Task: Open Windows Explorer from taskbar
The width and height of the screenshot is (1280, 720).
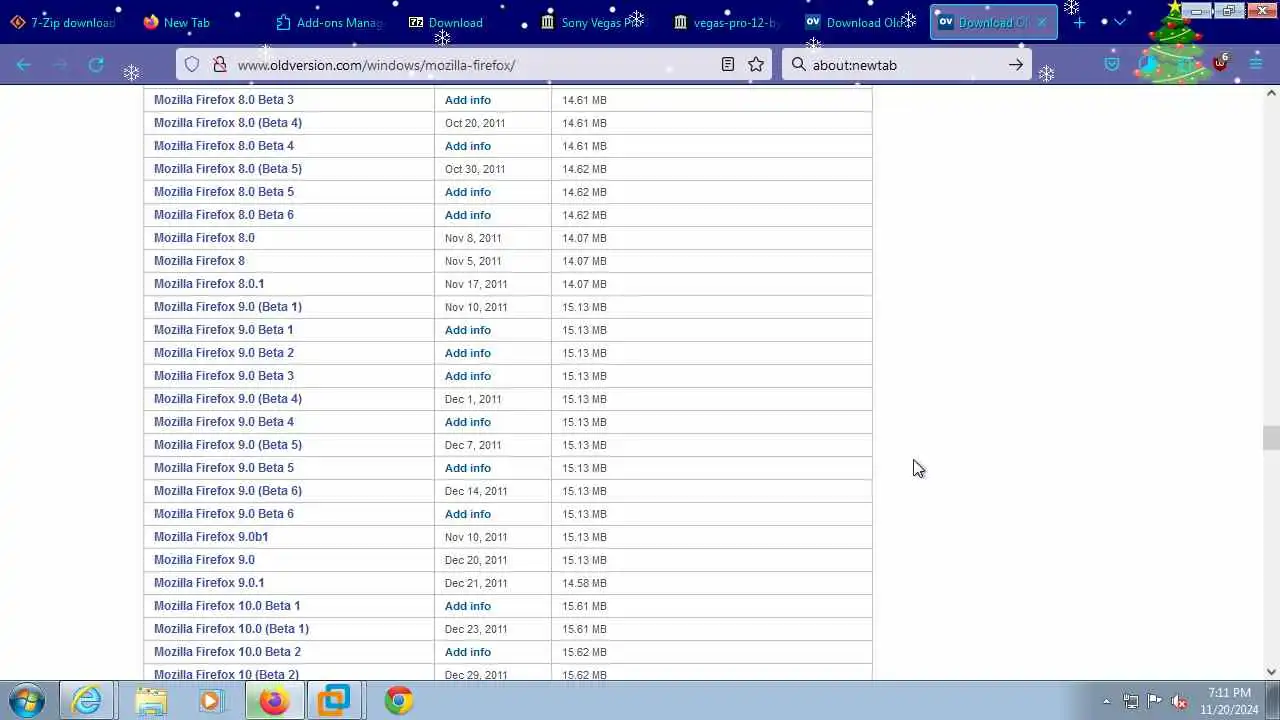Action: 151,701
